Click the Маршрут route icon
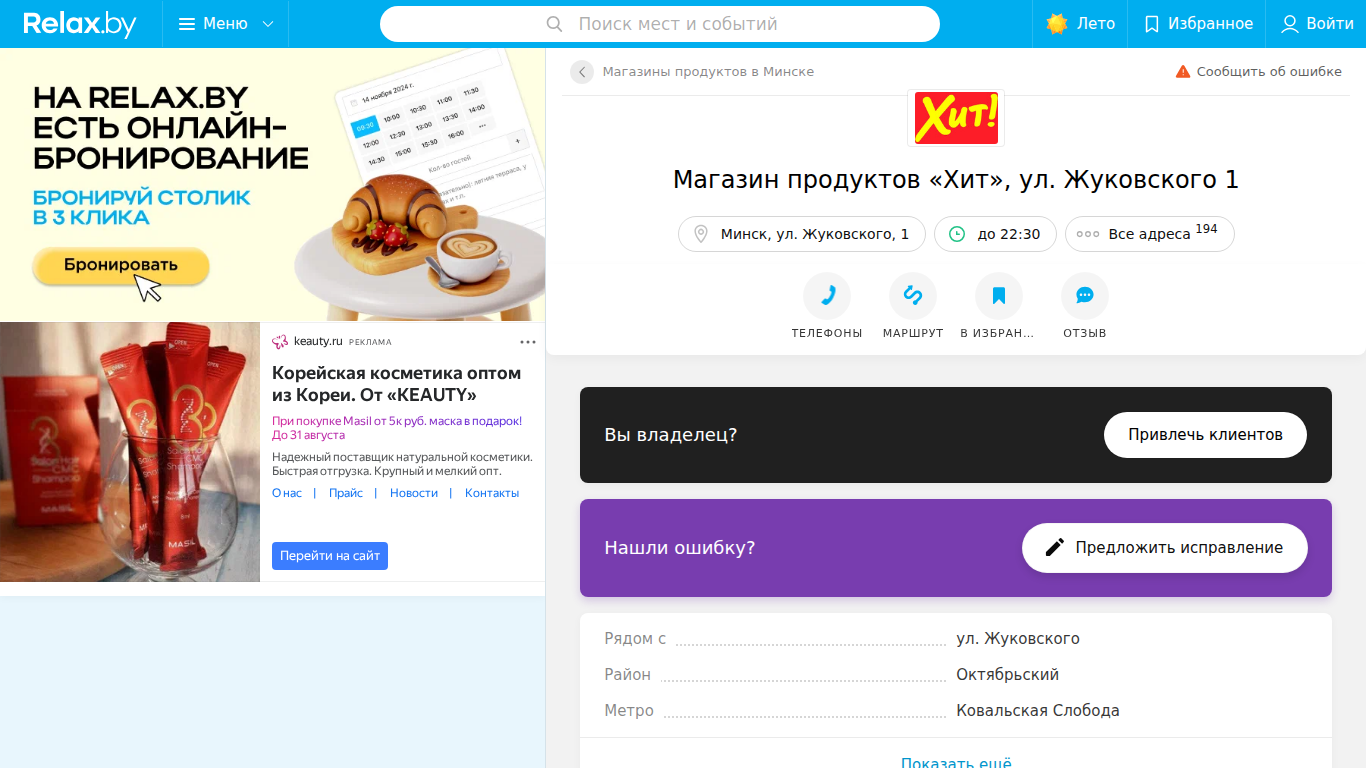Screen dimensions: 1366x768 click(913, 296)
